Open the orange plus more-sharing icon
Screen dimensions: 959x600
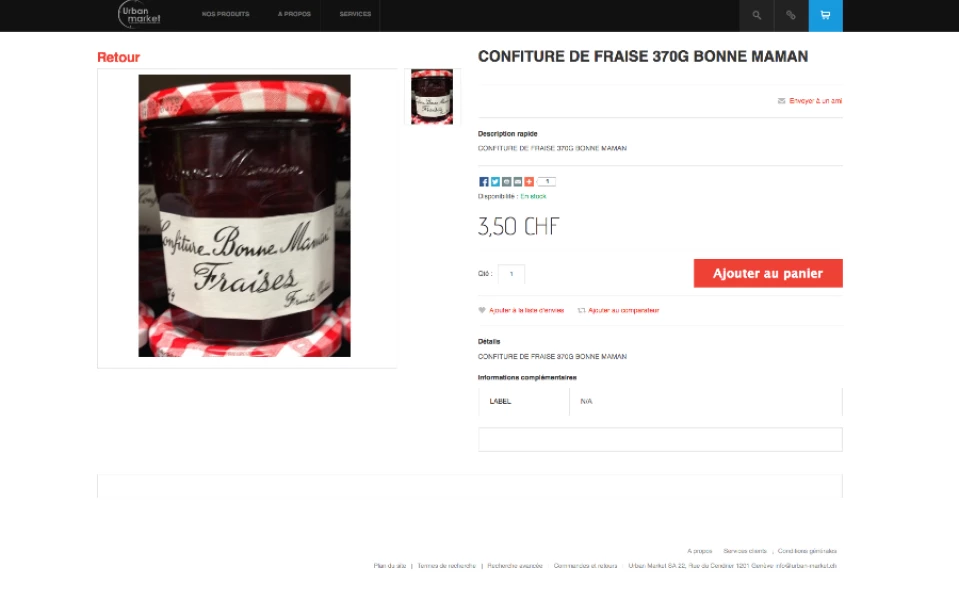529,182
